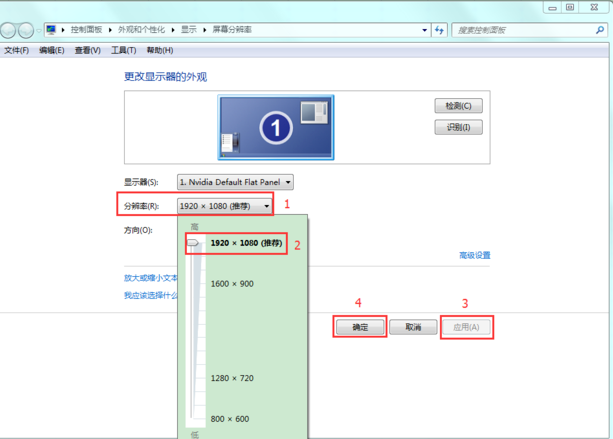This screenshot has width=613, height=439.
Task: Click the 搜索控制面板 search field
Action: click(x=529, y=30)
